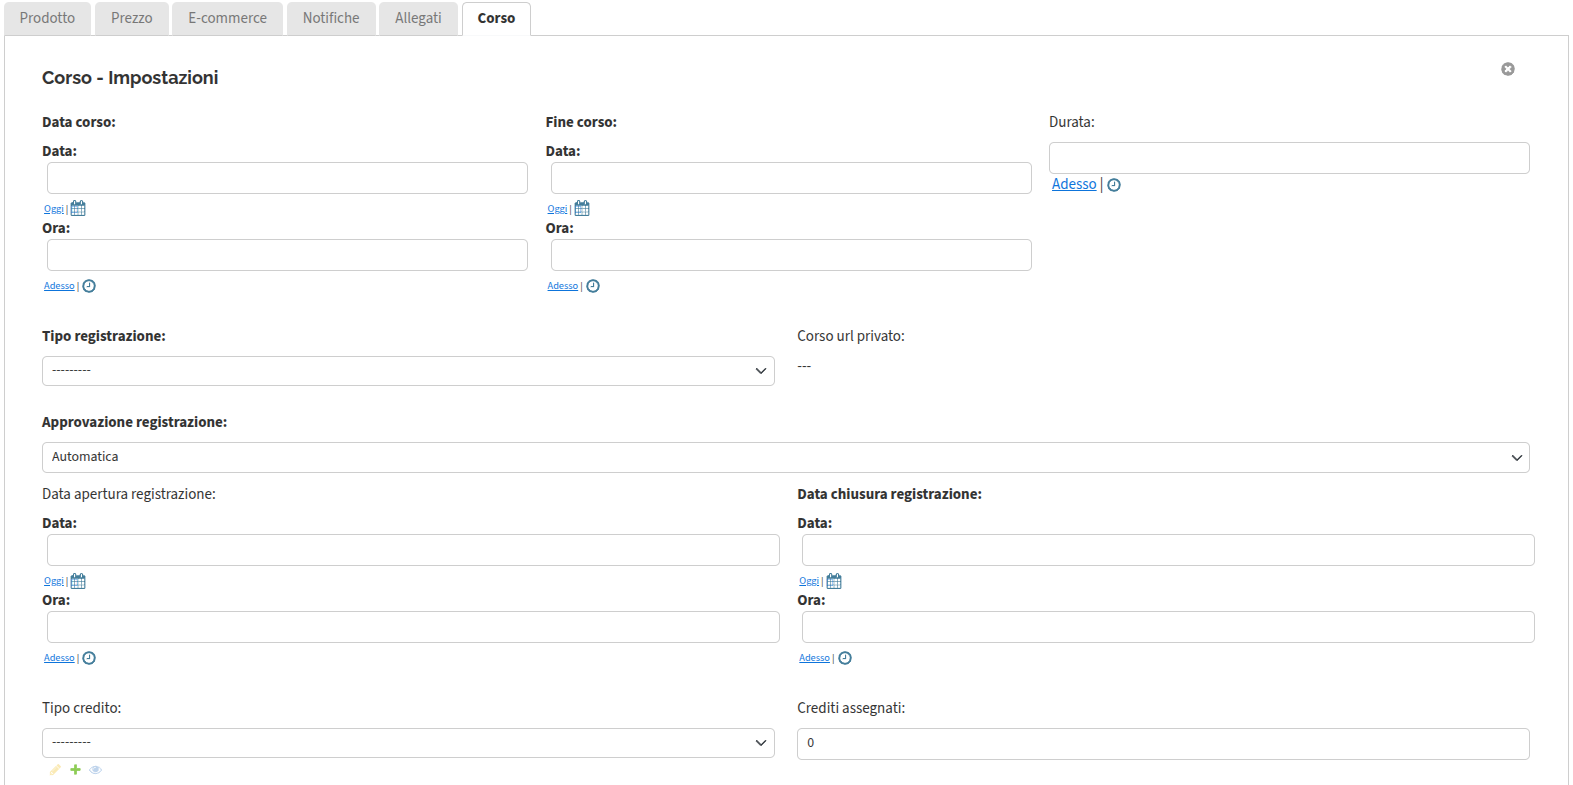
Task: Click Adesso link under Fine corso time
Action: (x=563, y=286)
